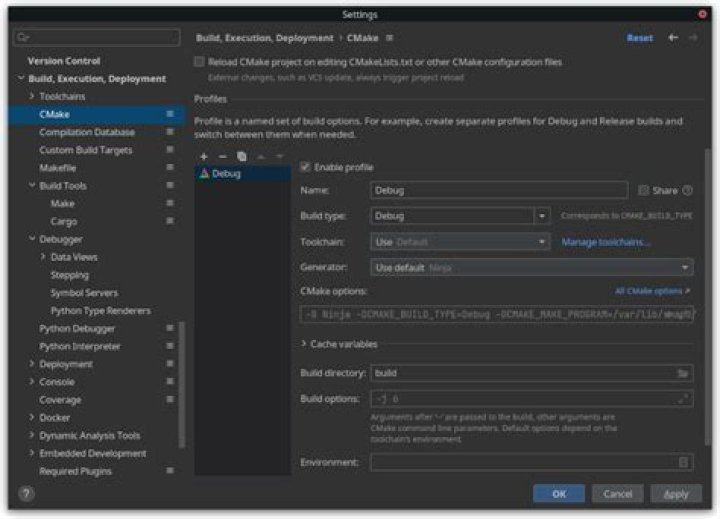This screenshot has width=720, height=519.
Task: Navigate back in settings history
Action: click(x=673, y=38)
